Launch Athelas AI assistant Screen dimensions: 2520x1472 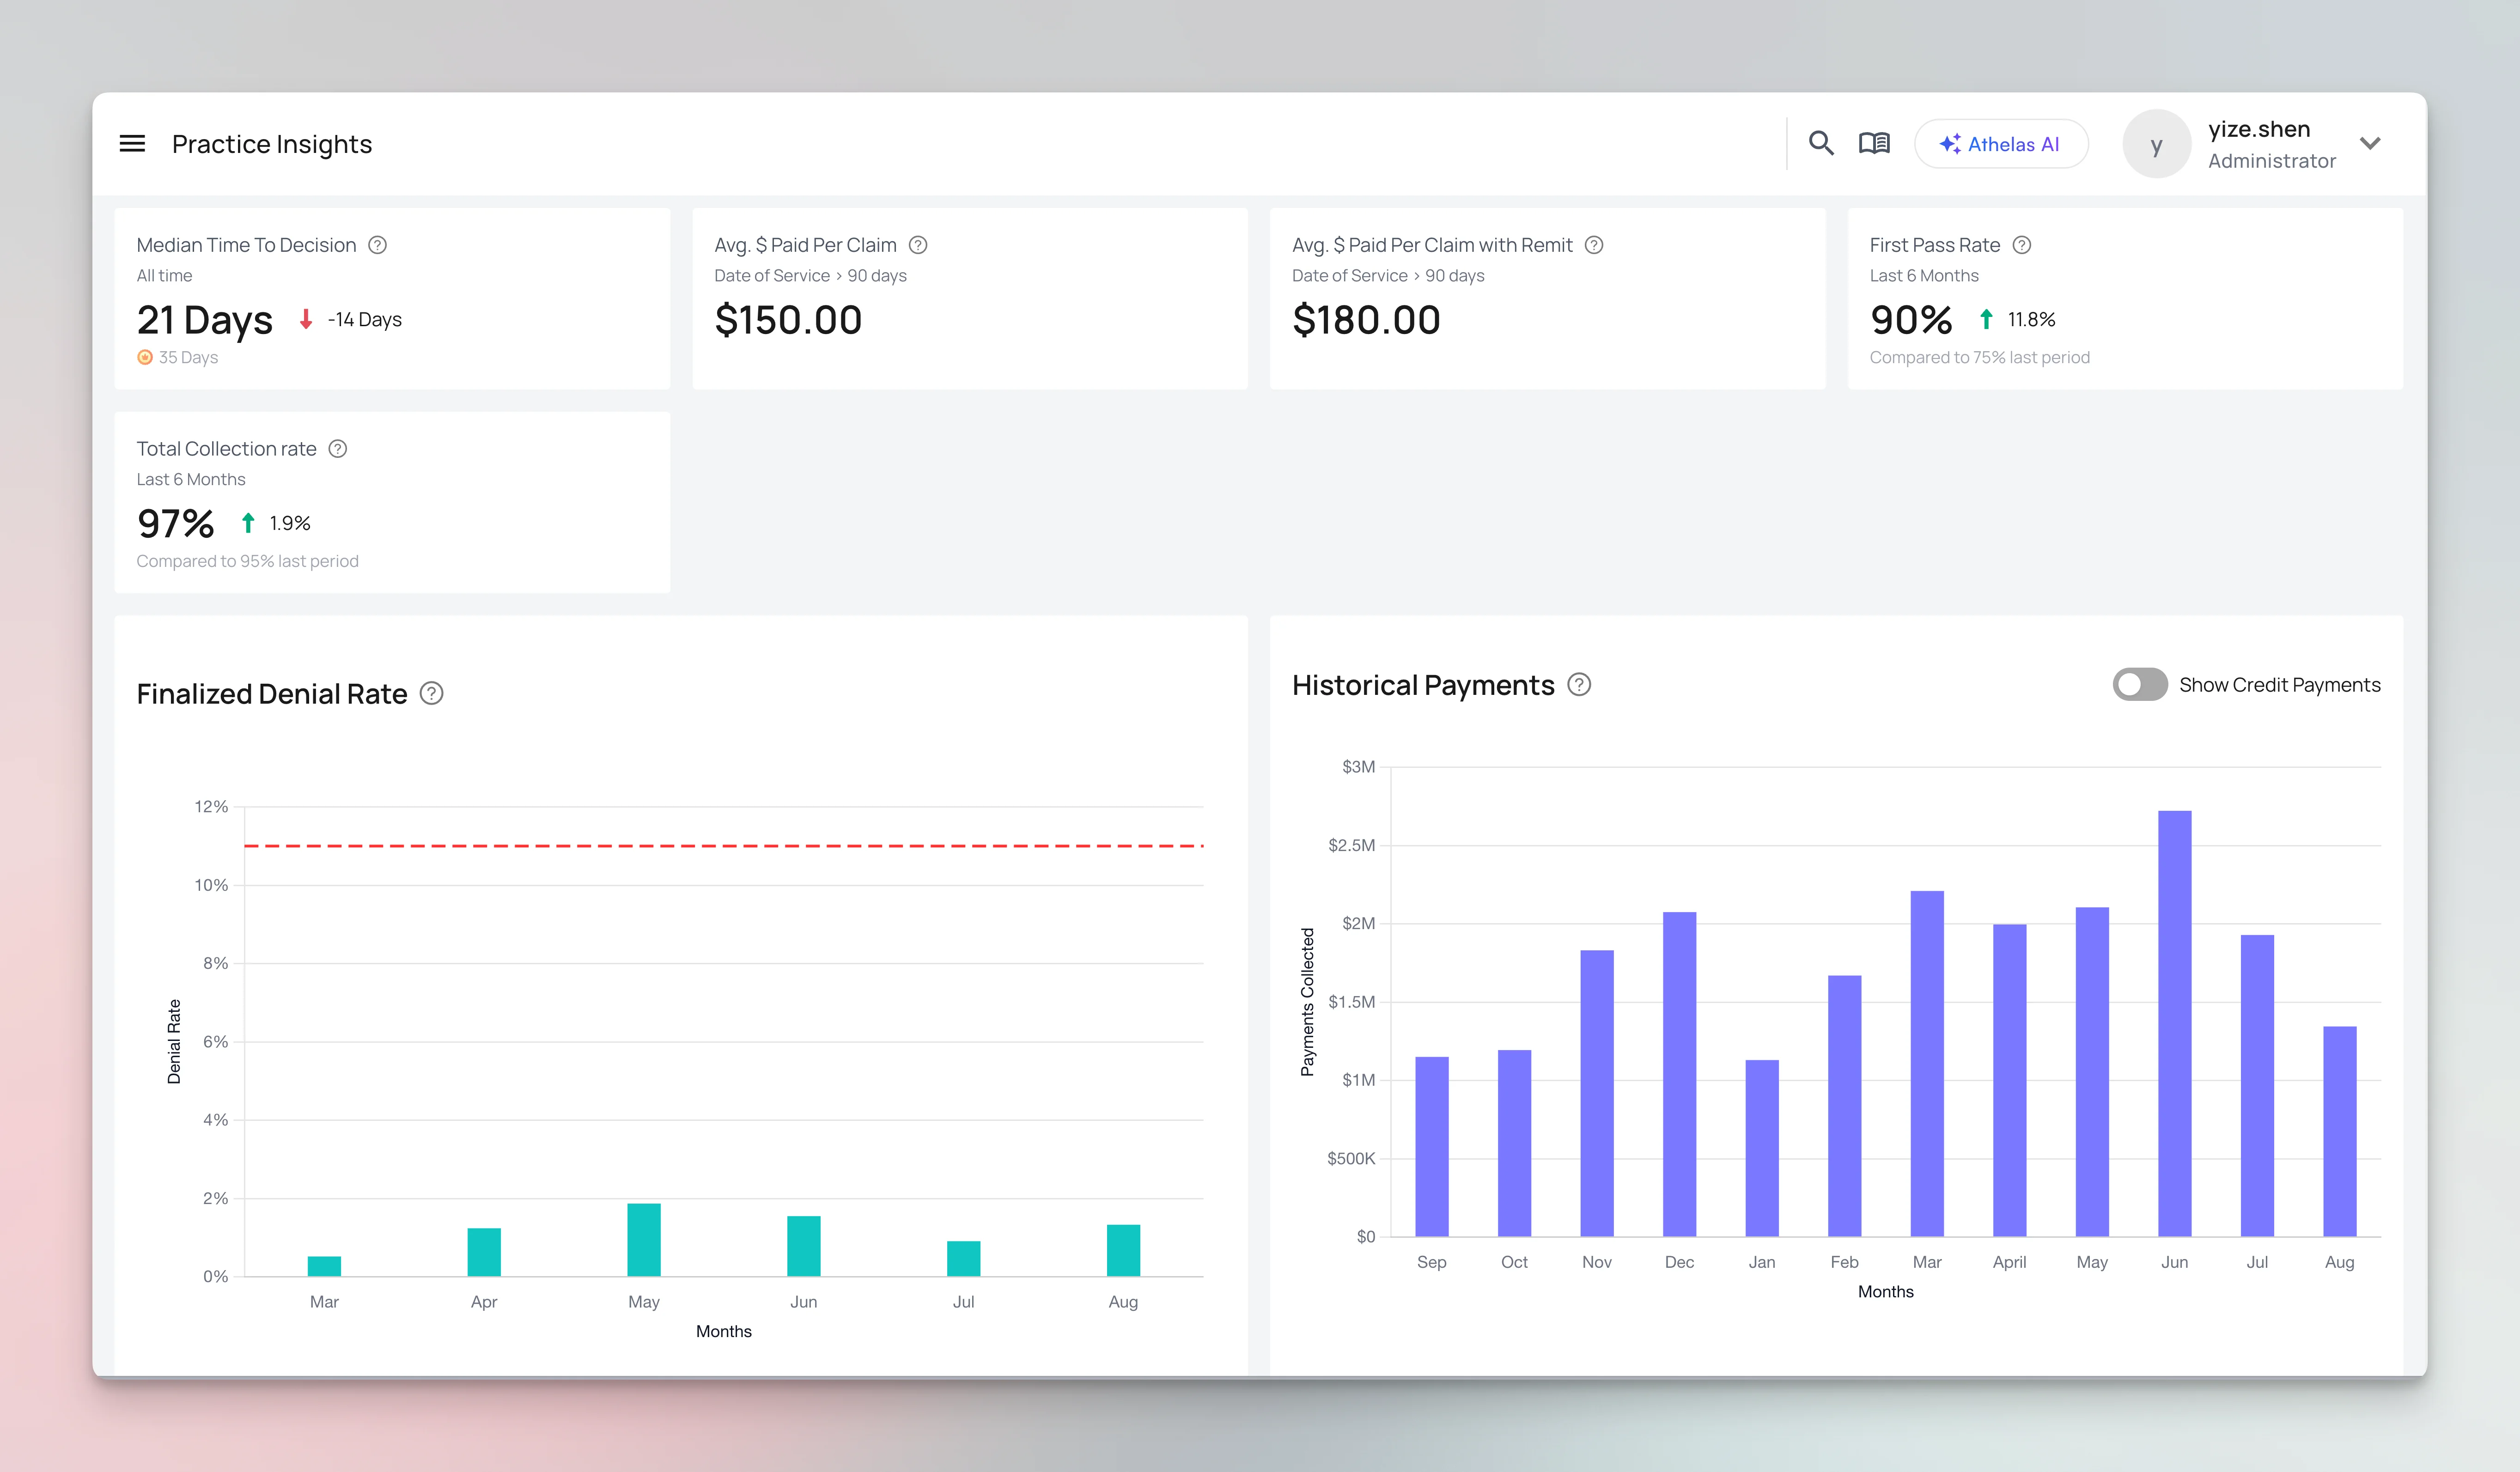tap(2000, 144)
